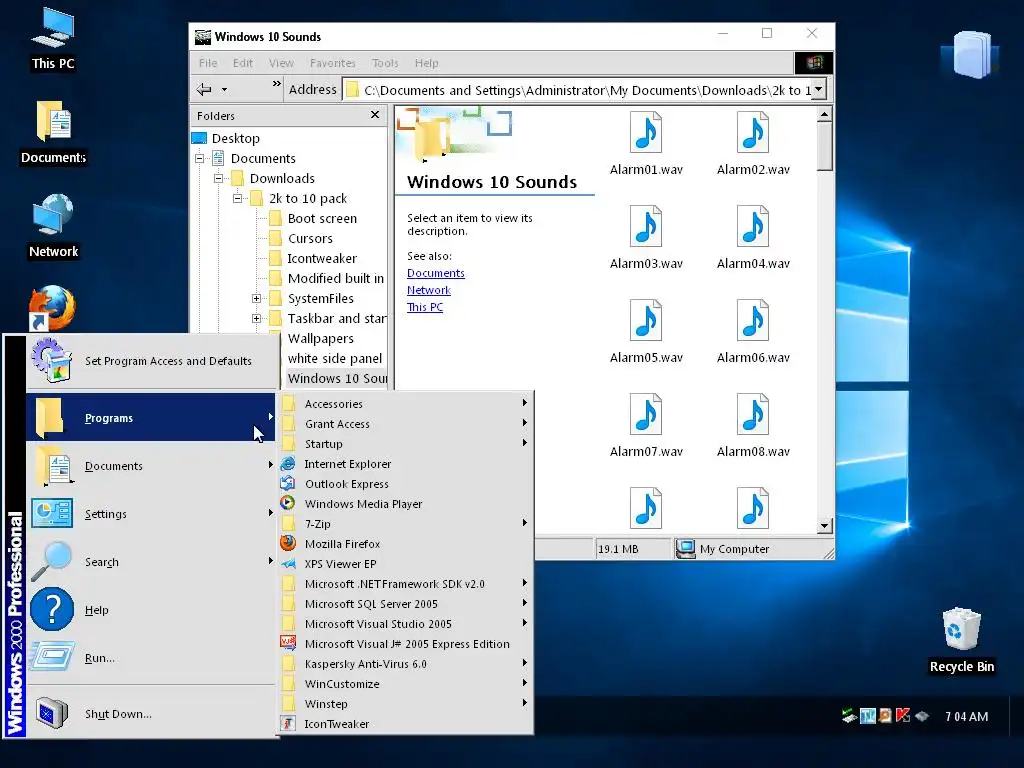
Task: Click the Back arrow in Explorer toolbar
Action: (x=204, y=89)
